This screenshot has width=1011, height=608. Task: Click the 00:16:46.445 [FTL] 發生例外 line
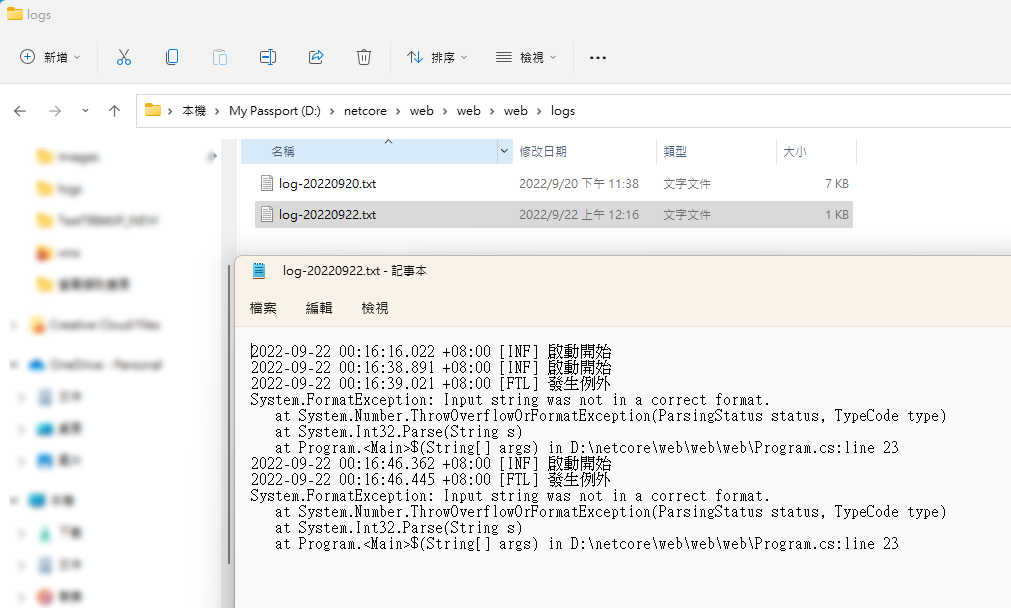pos(431,480)
